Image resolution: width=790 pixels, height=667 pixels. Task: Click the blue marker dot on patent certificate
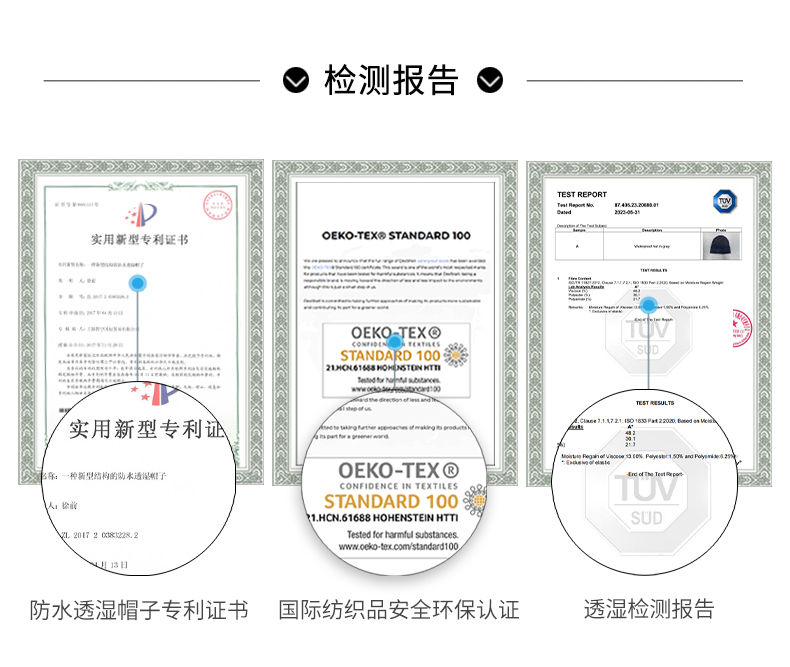coord(138,283)
